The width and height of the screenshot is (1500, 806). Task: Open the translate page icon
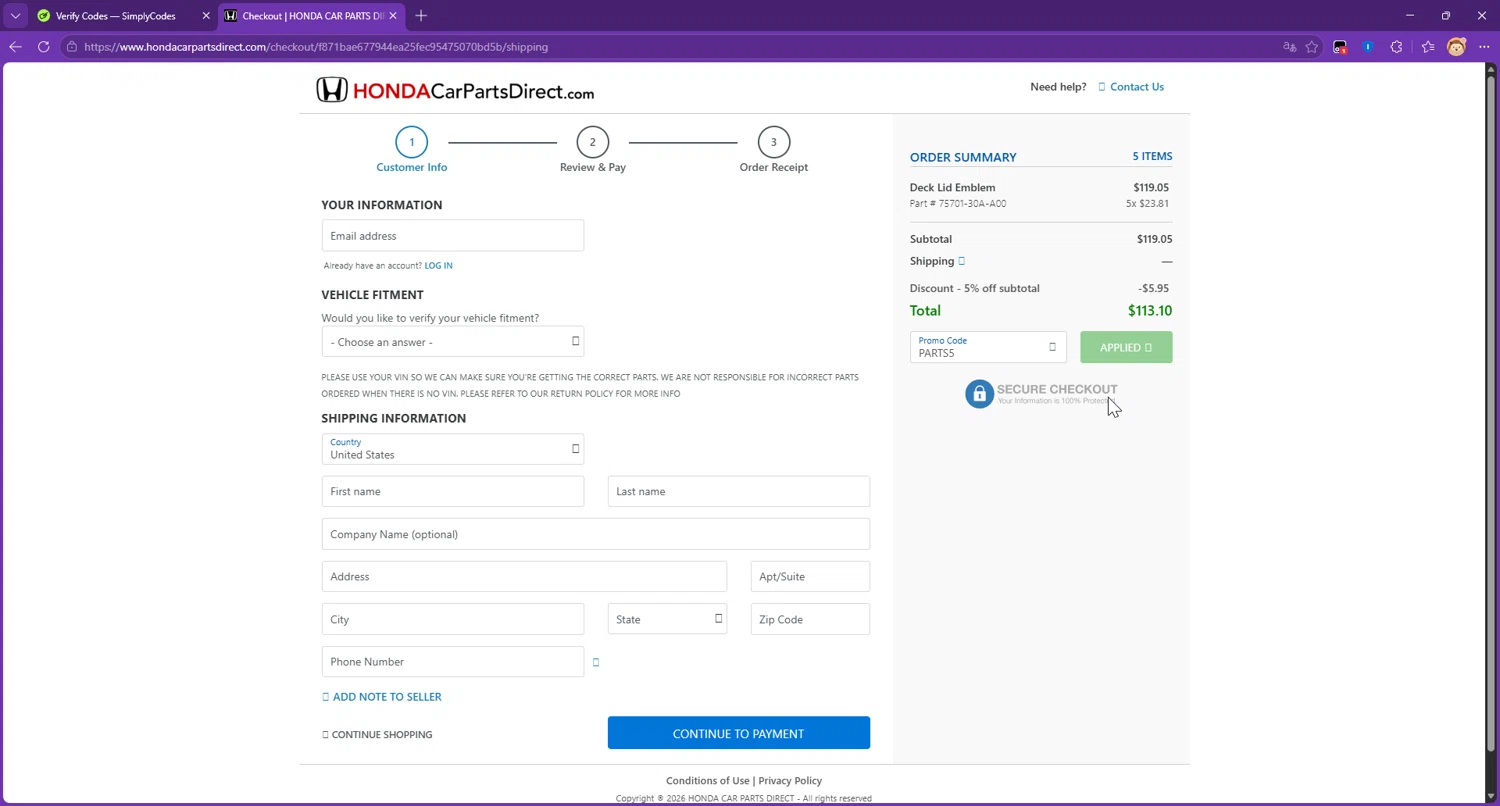[1289, 47]
